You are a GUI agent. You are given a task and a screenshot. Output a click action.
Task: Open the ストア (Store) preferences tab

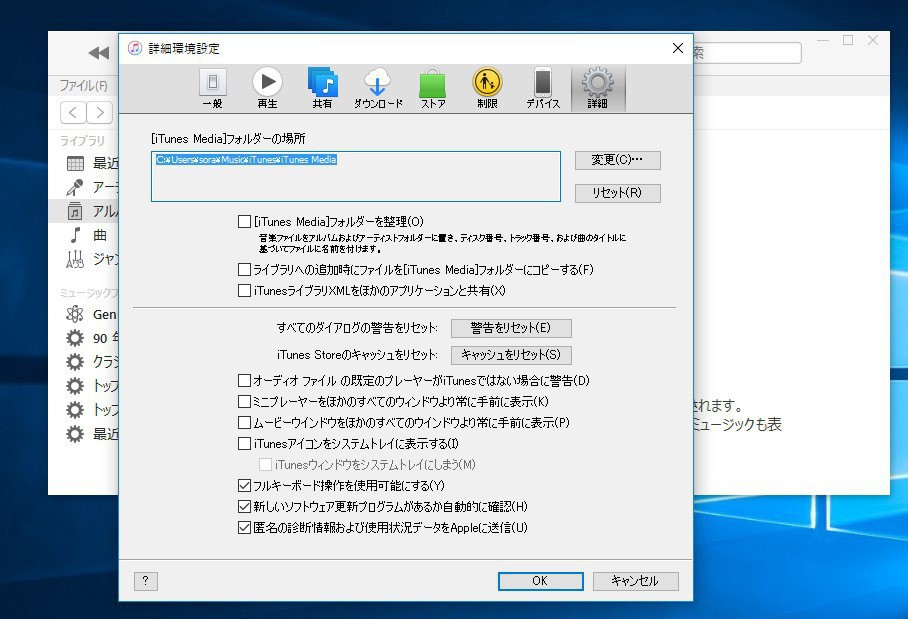[433, 88]
